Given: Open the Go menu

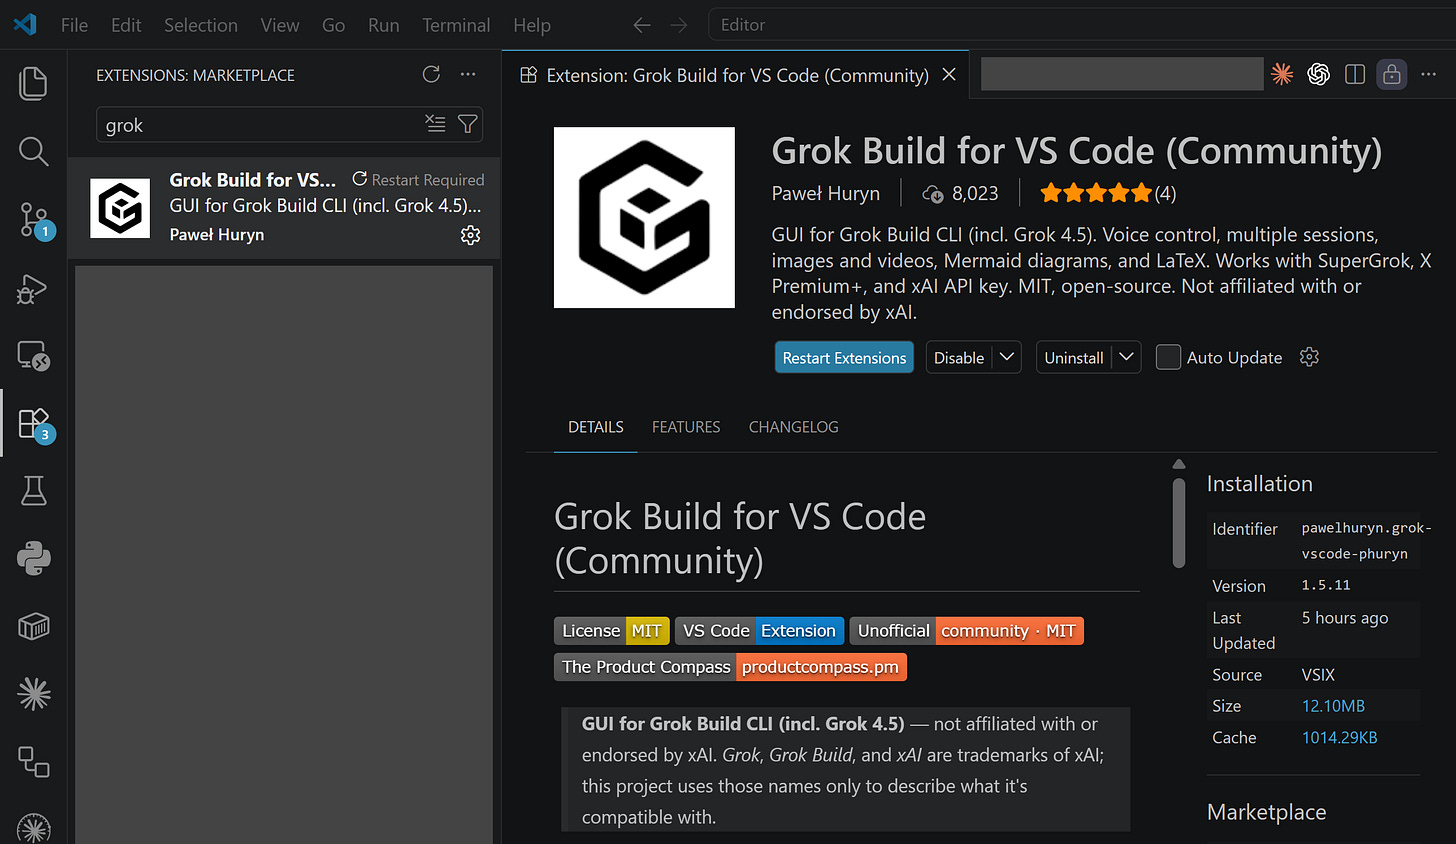Looking at the screenshot, I should pyautogui.click(x=333, y=25).
